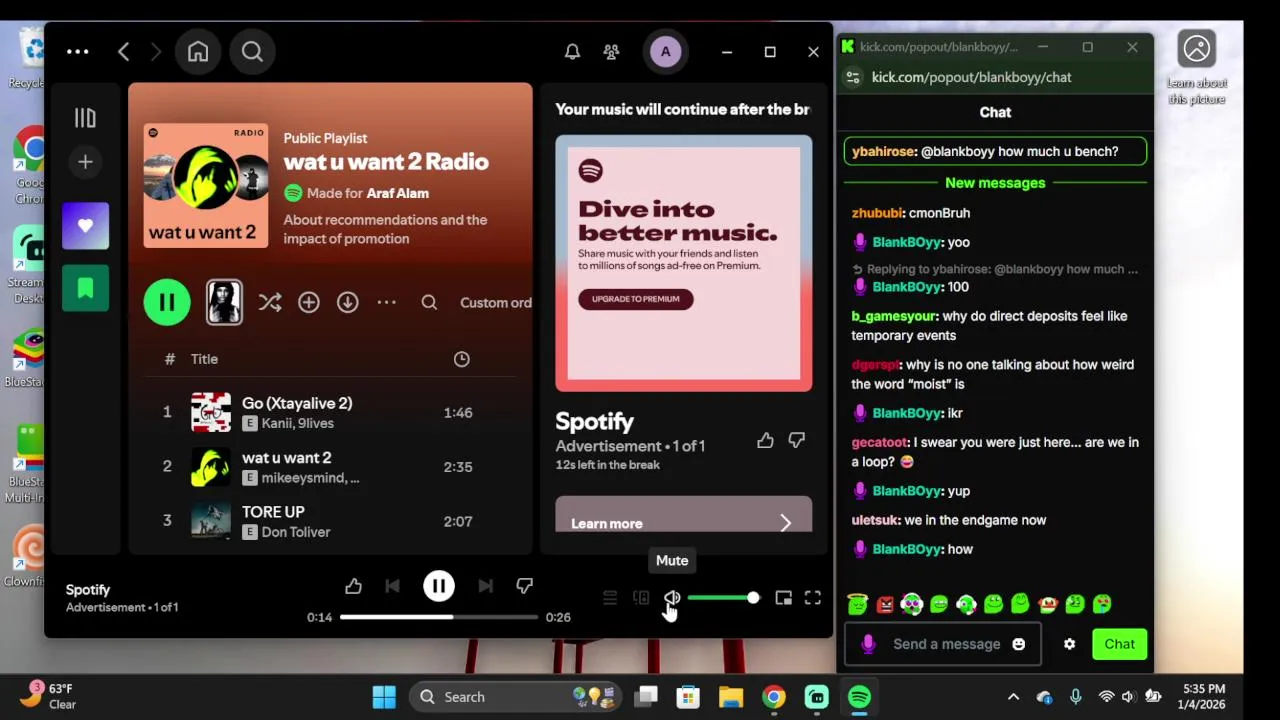Click the duration clock column header

[462, 359]
